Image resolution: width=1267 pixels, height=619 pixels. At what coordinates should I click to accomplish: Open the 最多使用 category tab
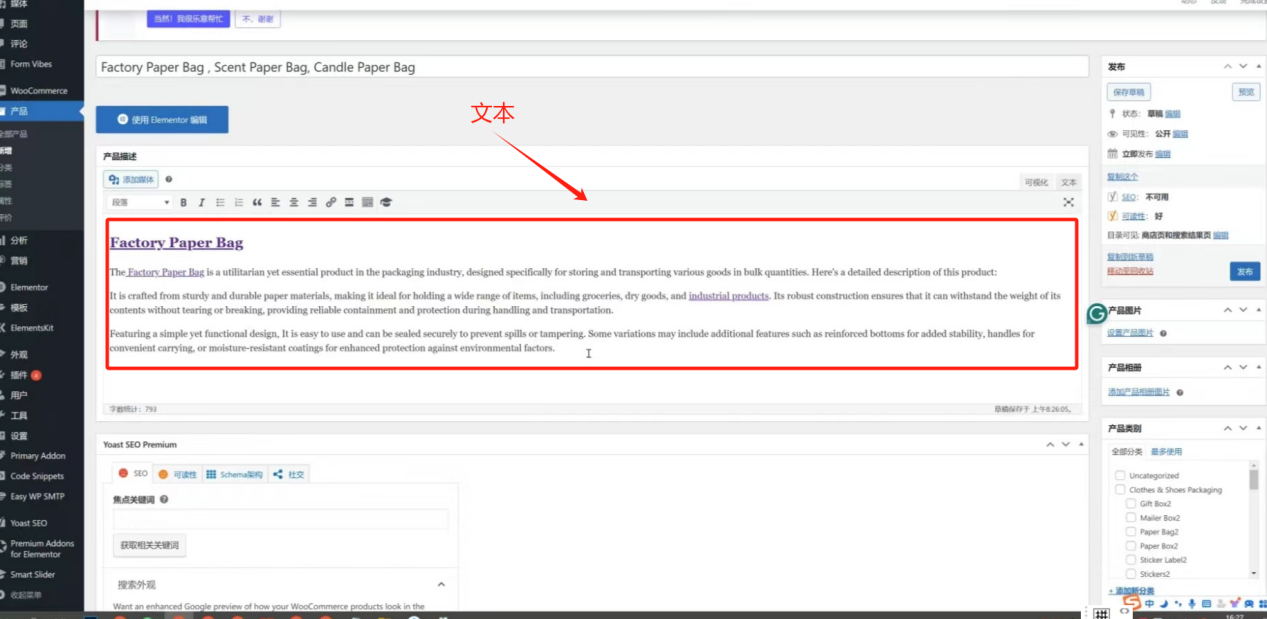(x=1166, y=452)
